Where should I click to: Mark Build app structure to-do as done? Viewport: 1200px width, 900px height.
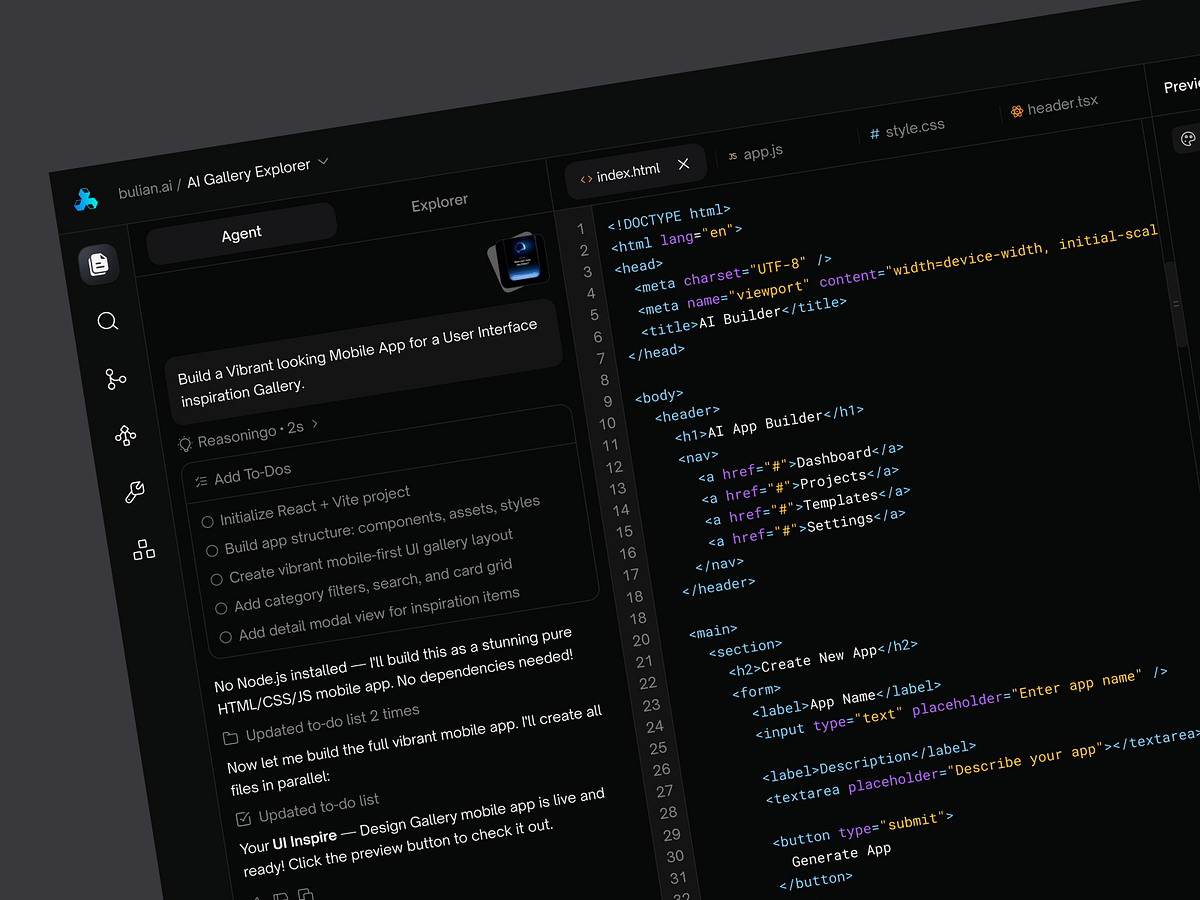pos(212,550)
